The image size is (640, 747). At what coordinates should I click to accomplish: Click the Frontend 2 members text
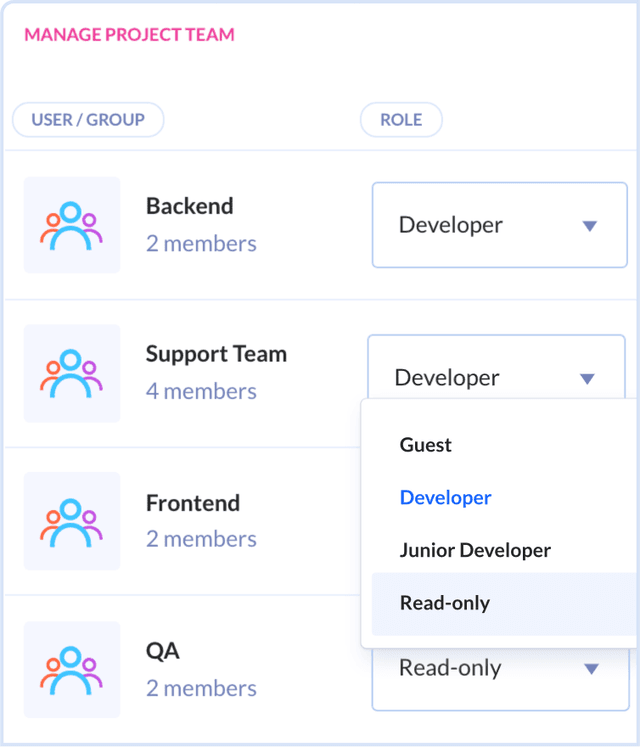coord(201,539)
